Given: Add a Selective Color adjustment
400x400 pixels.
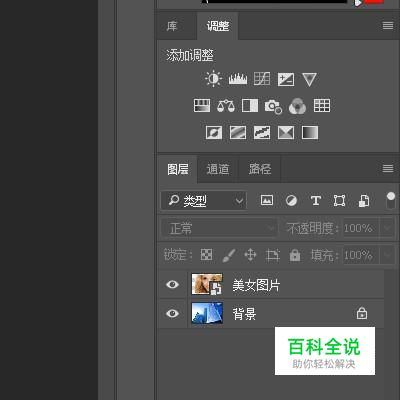Looking at the screenshot, I should pos(286,133).
